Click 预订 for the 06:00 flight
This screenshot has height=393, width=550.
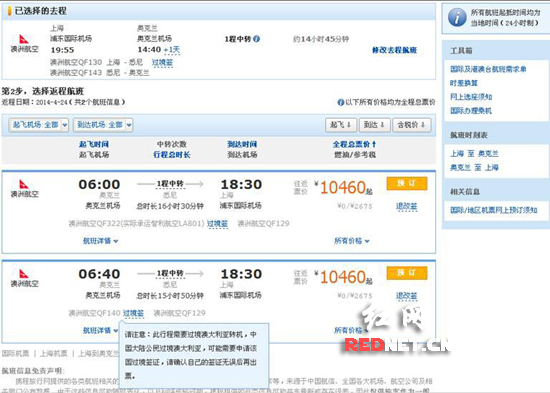point(407,184)
